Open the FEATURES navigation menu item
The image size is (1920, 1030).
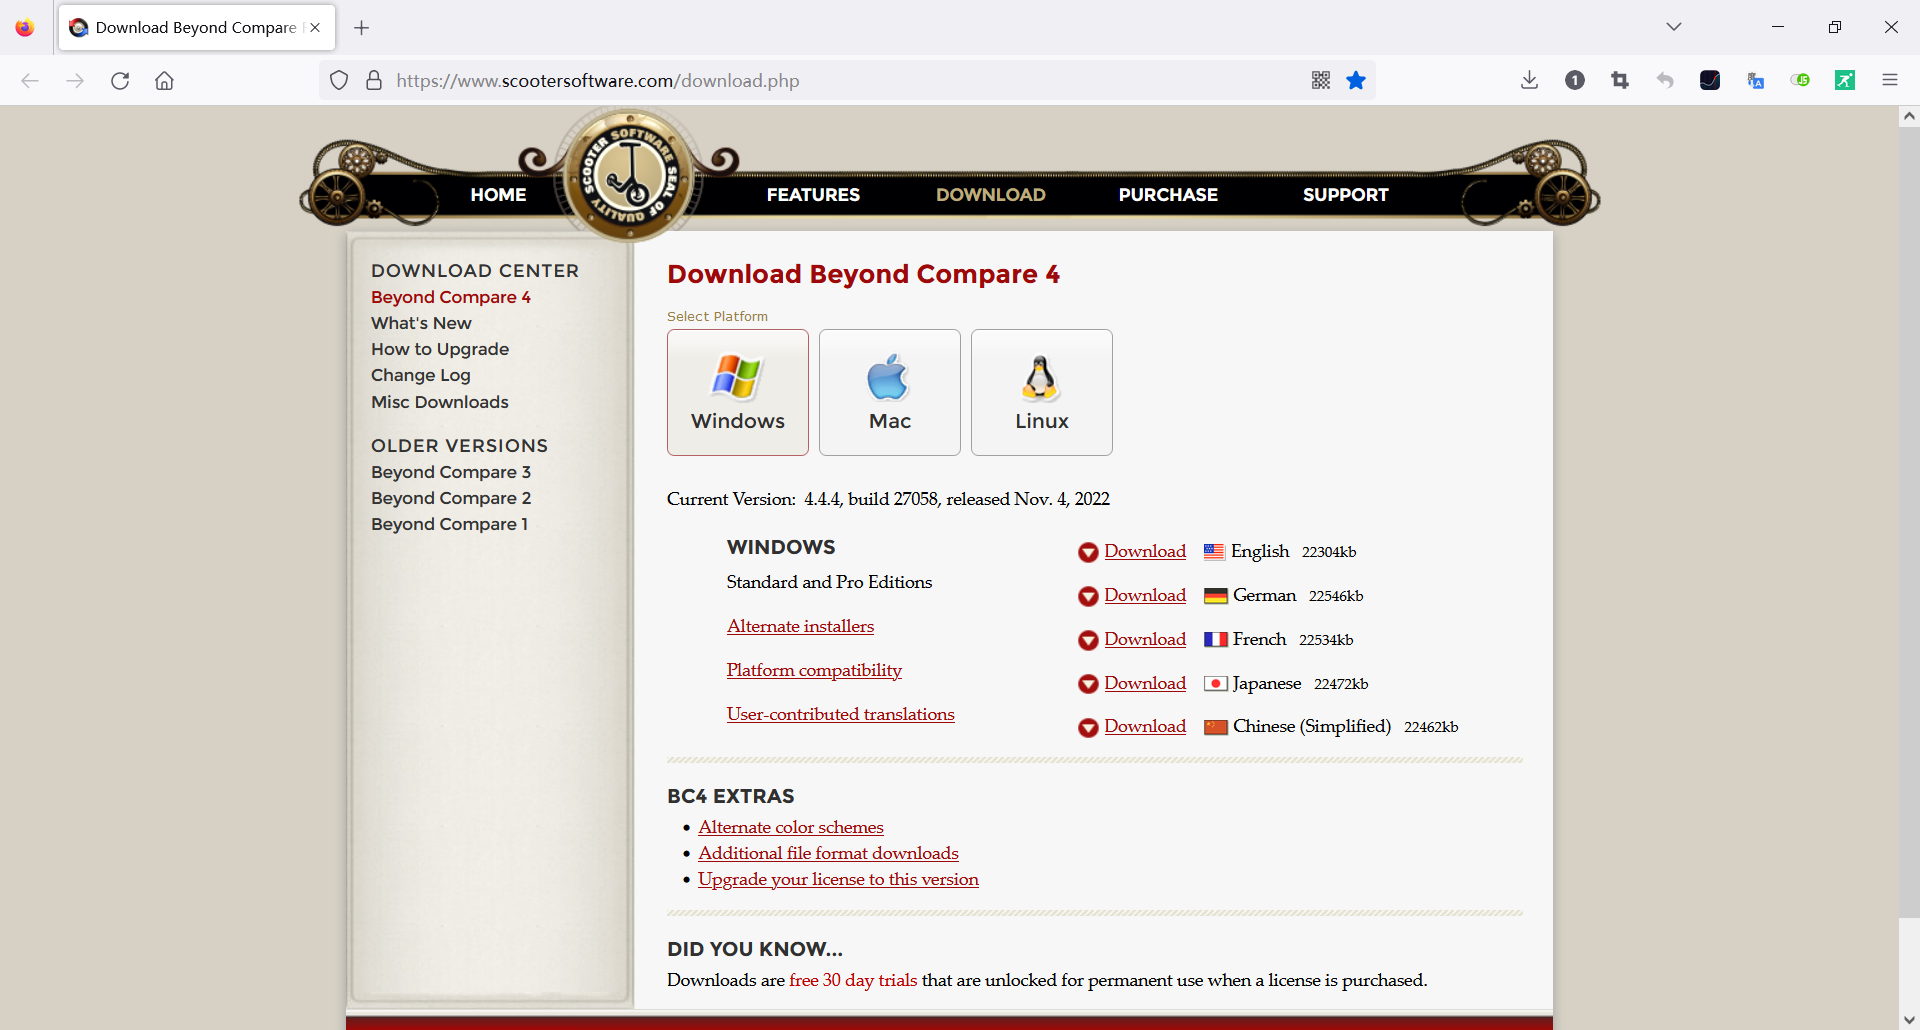coord(813,195)
